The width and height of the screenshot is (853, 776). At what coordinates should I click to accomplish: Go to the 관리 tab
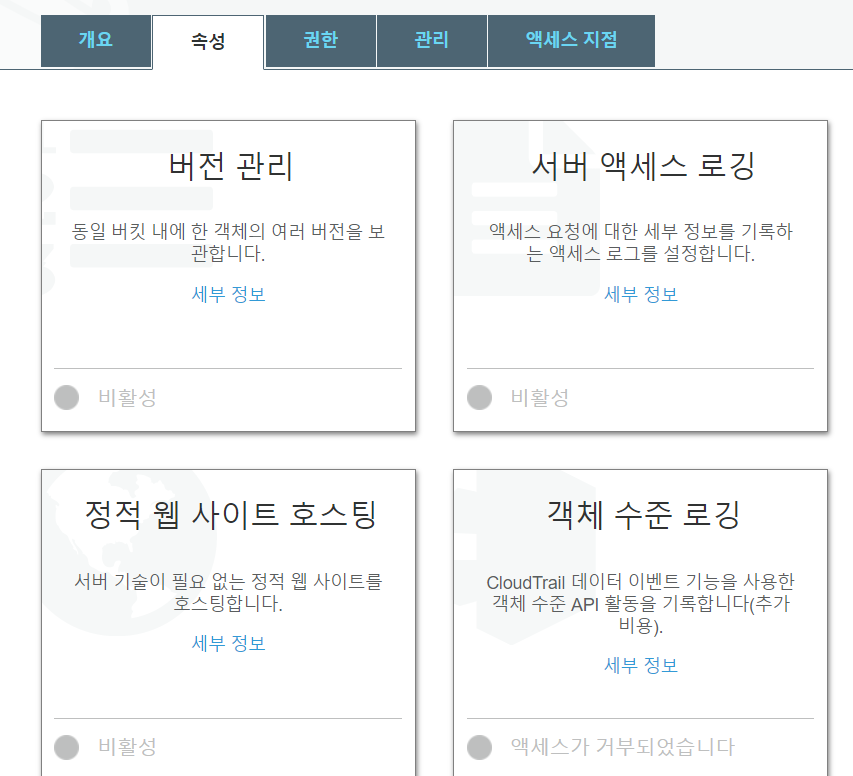click(x=431, y=41)
